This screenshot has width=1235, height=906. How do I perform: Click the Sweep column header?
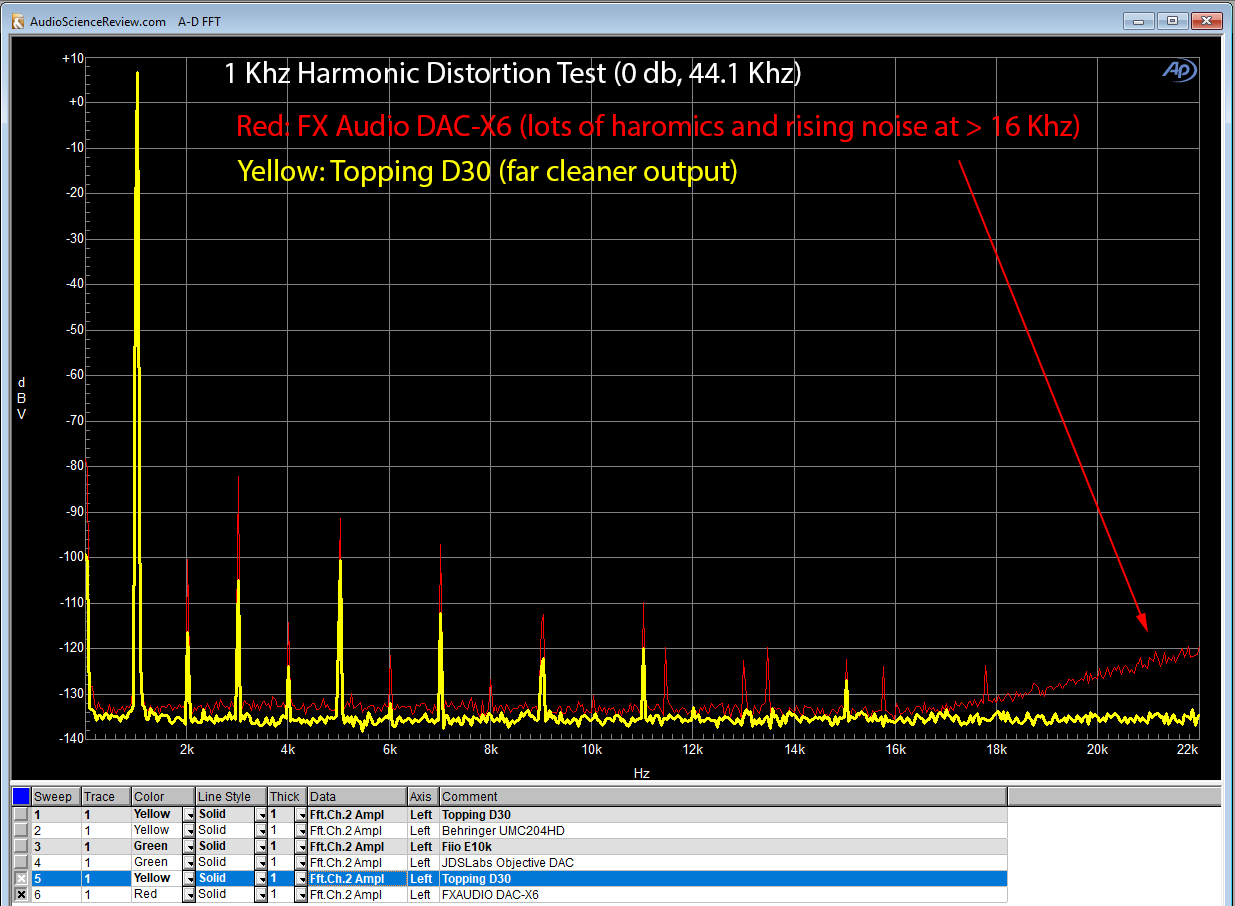56,797
